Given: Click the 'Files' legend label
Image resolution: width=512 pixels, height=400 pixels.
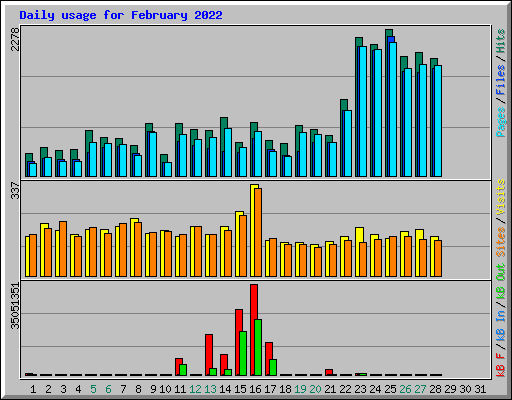Looking at the screenshot, I should pos(501,80).
